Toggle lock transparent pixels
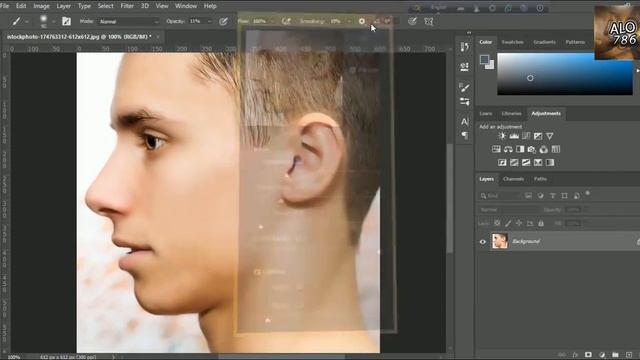 [497, 223]
